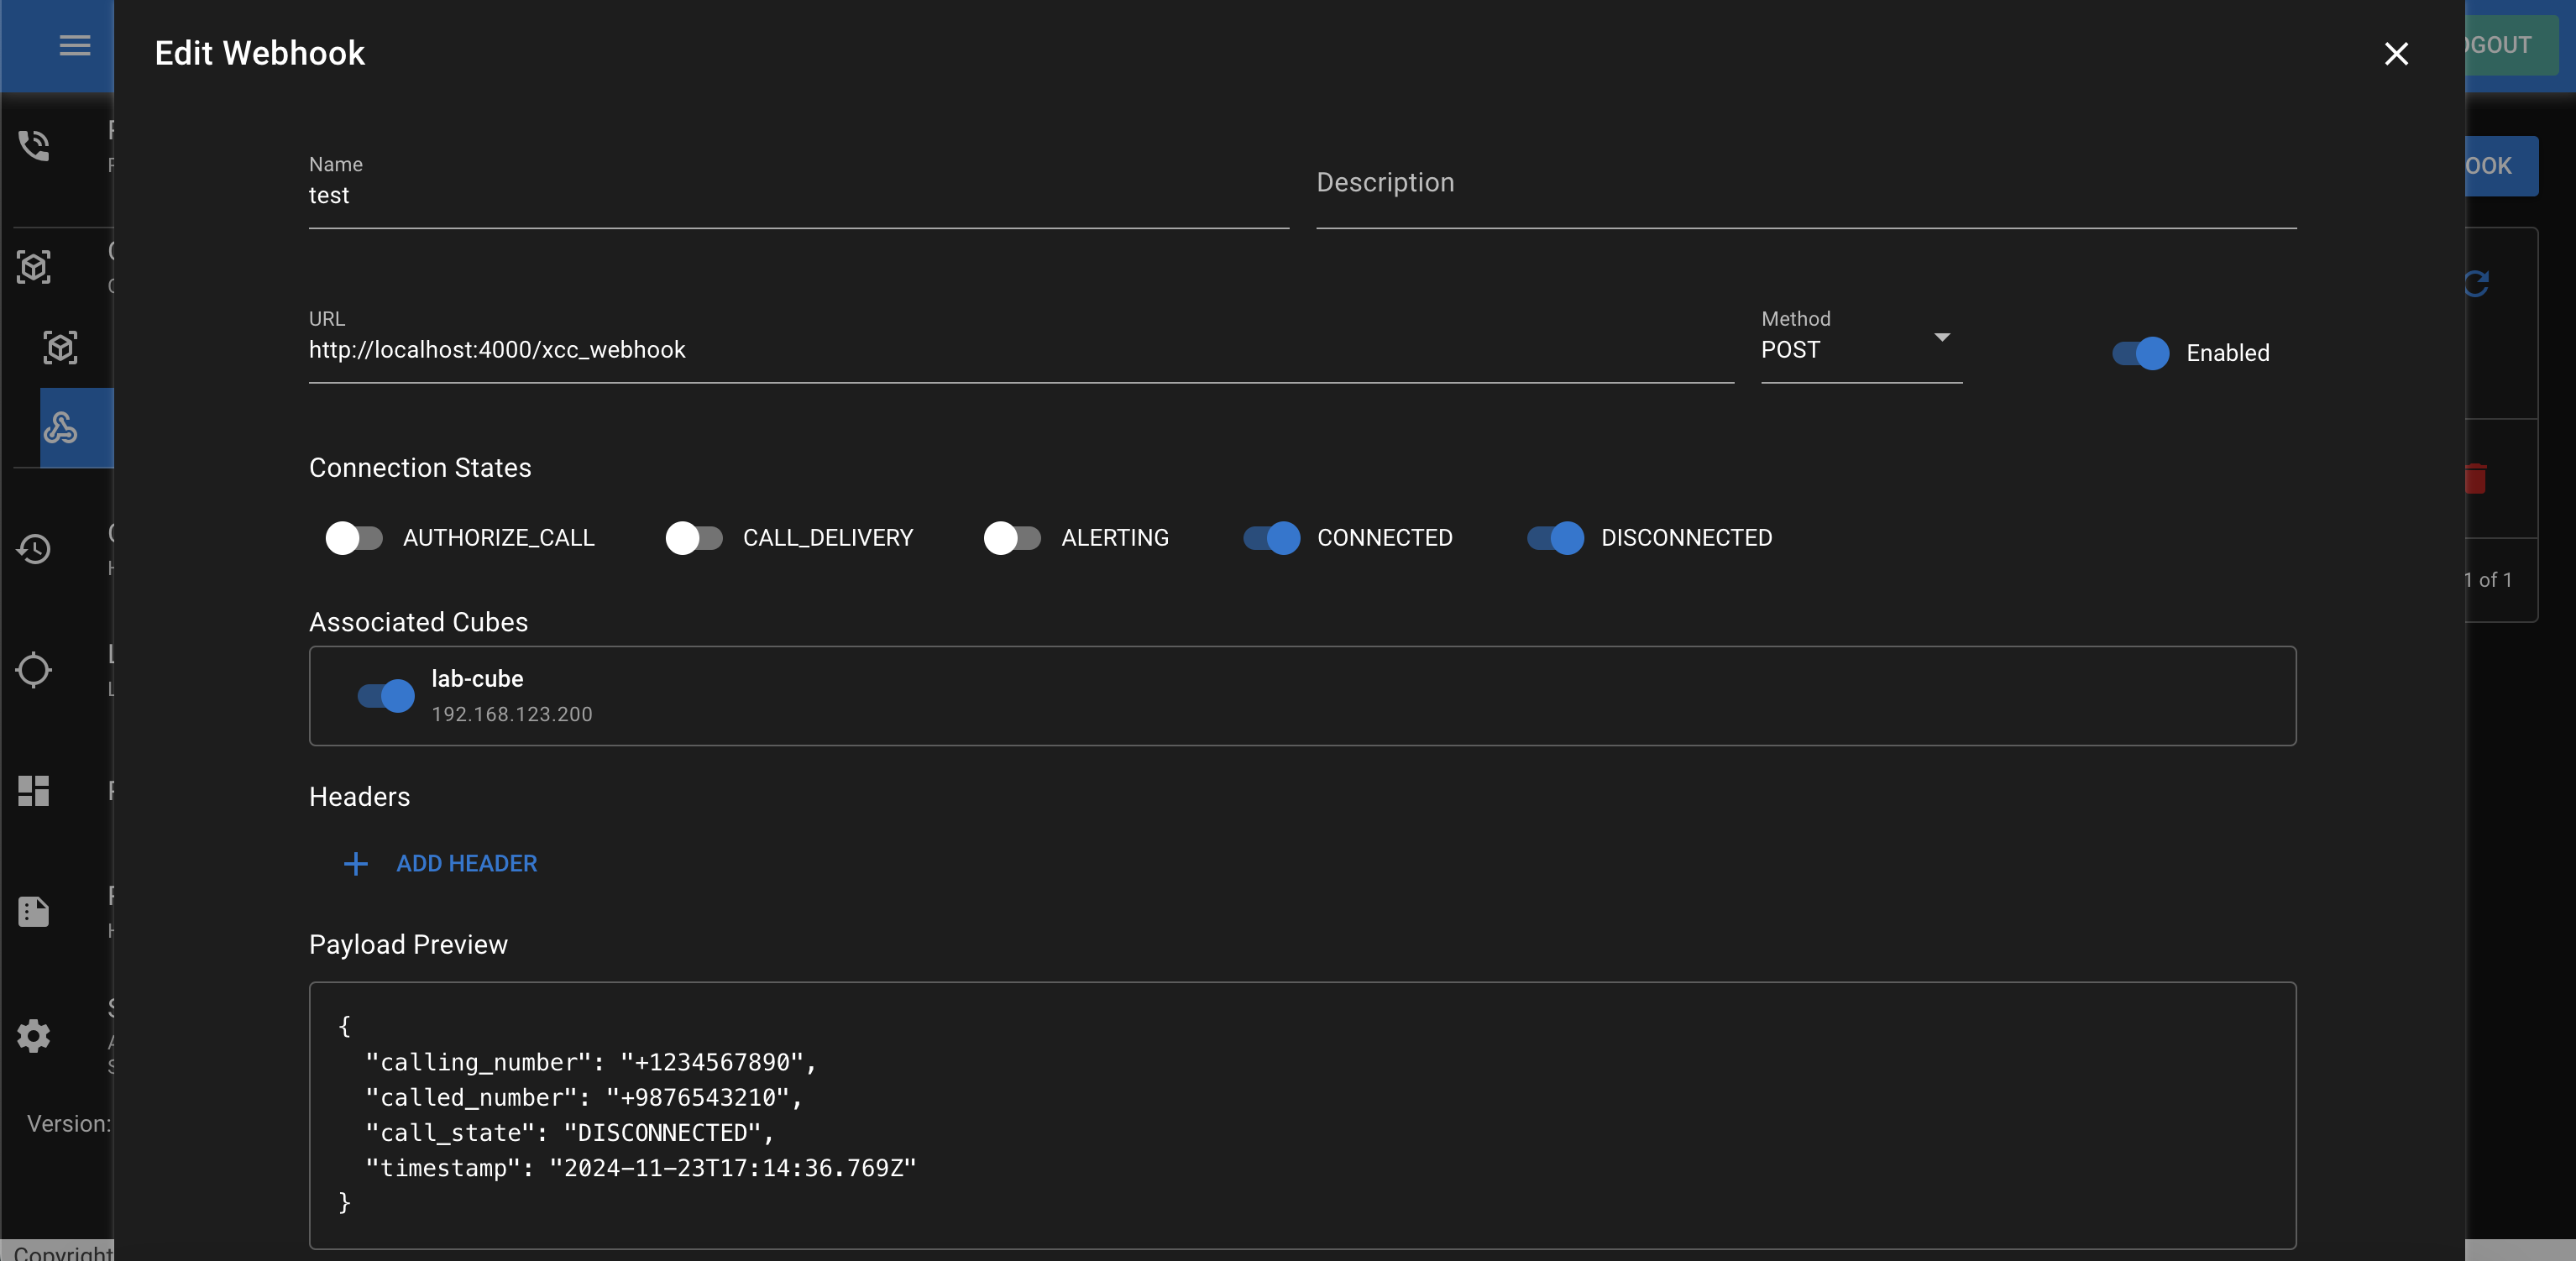
Task: Click the lab-cube name text
Action: tap(477, 679)
